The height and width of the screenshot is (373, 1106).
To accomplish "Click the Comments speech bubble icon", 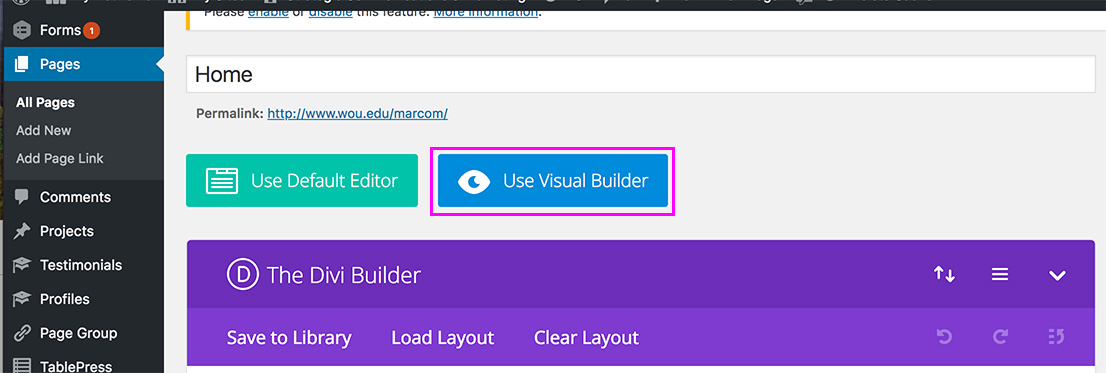I will tap(22, 197).
